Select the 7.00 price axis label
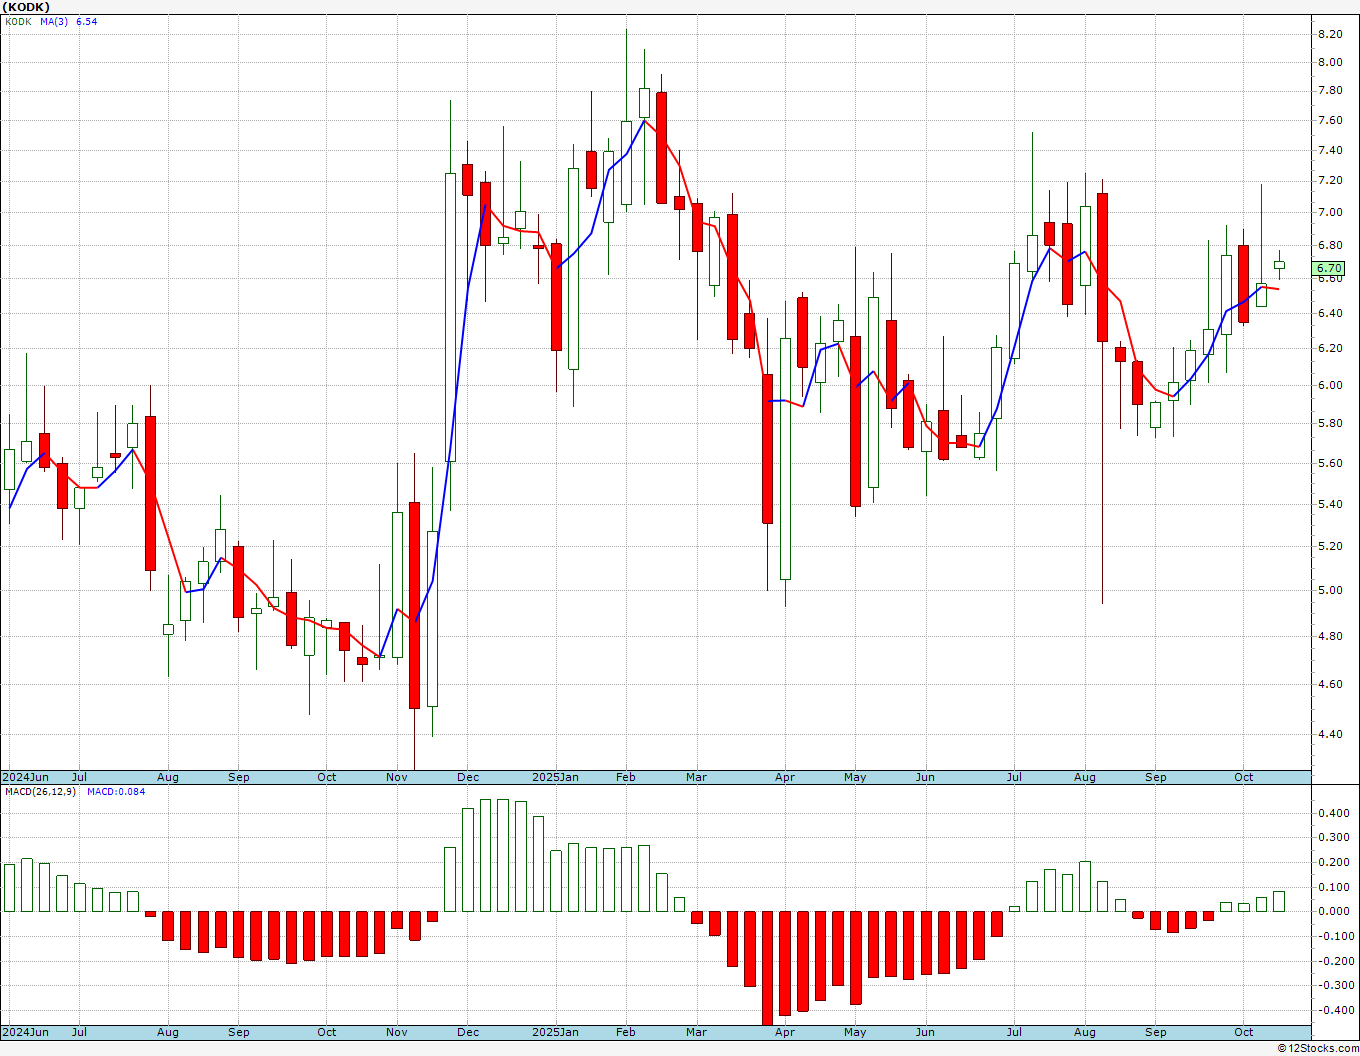The height and width of the screenshot is (1056, 1360). coord(1330,213)
